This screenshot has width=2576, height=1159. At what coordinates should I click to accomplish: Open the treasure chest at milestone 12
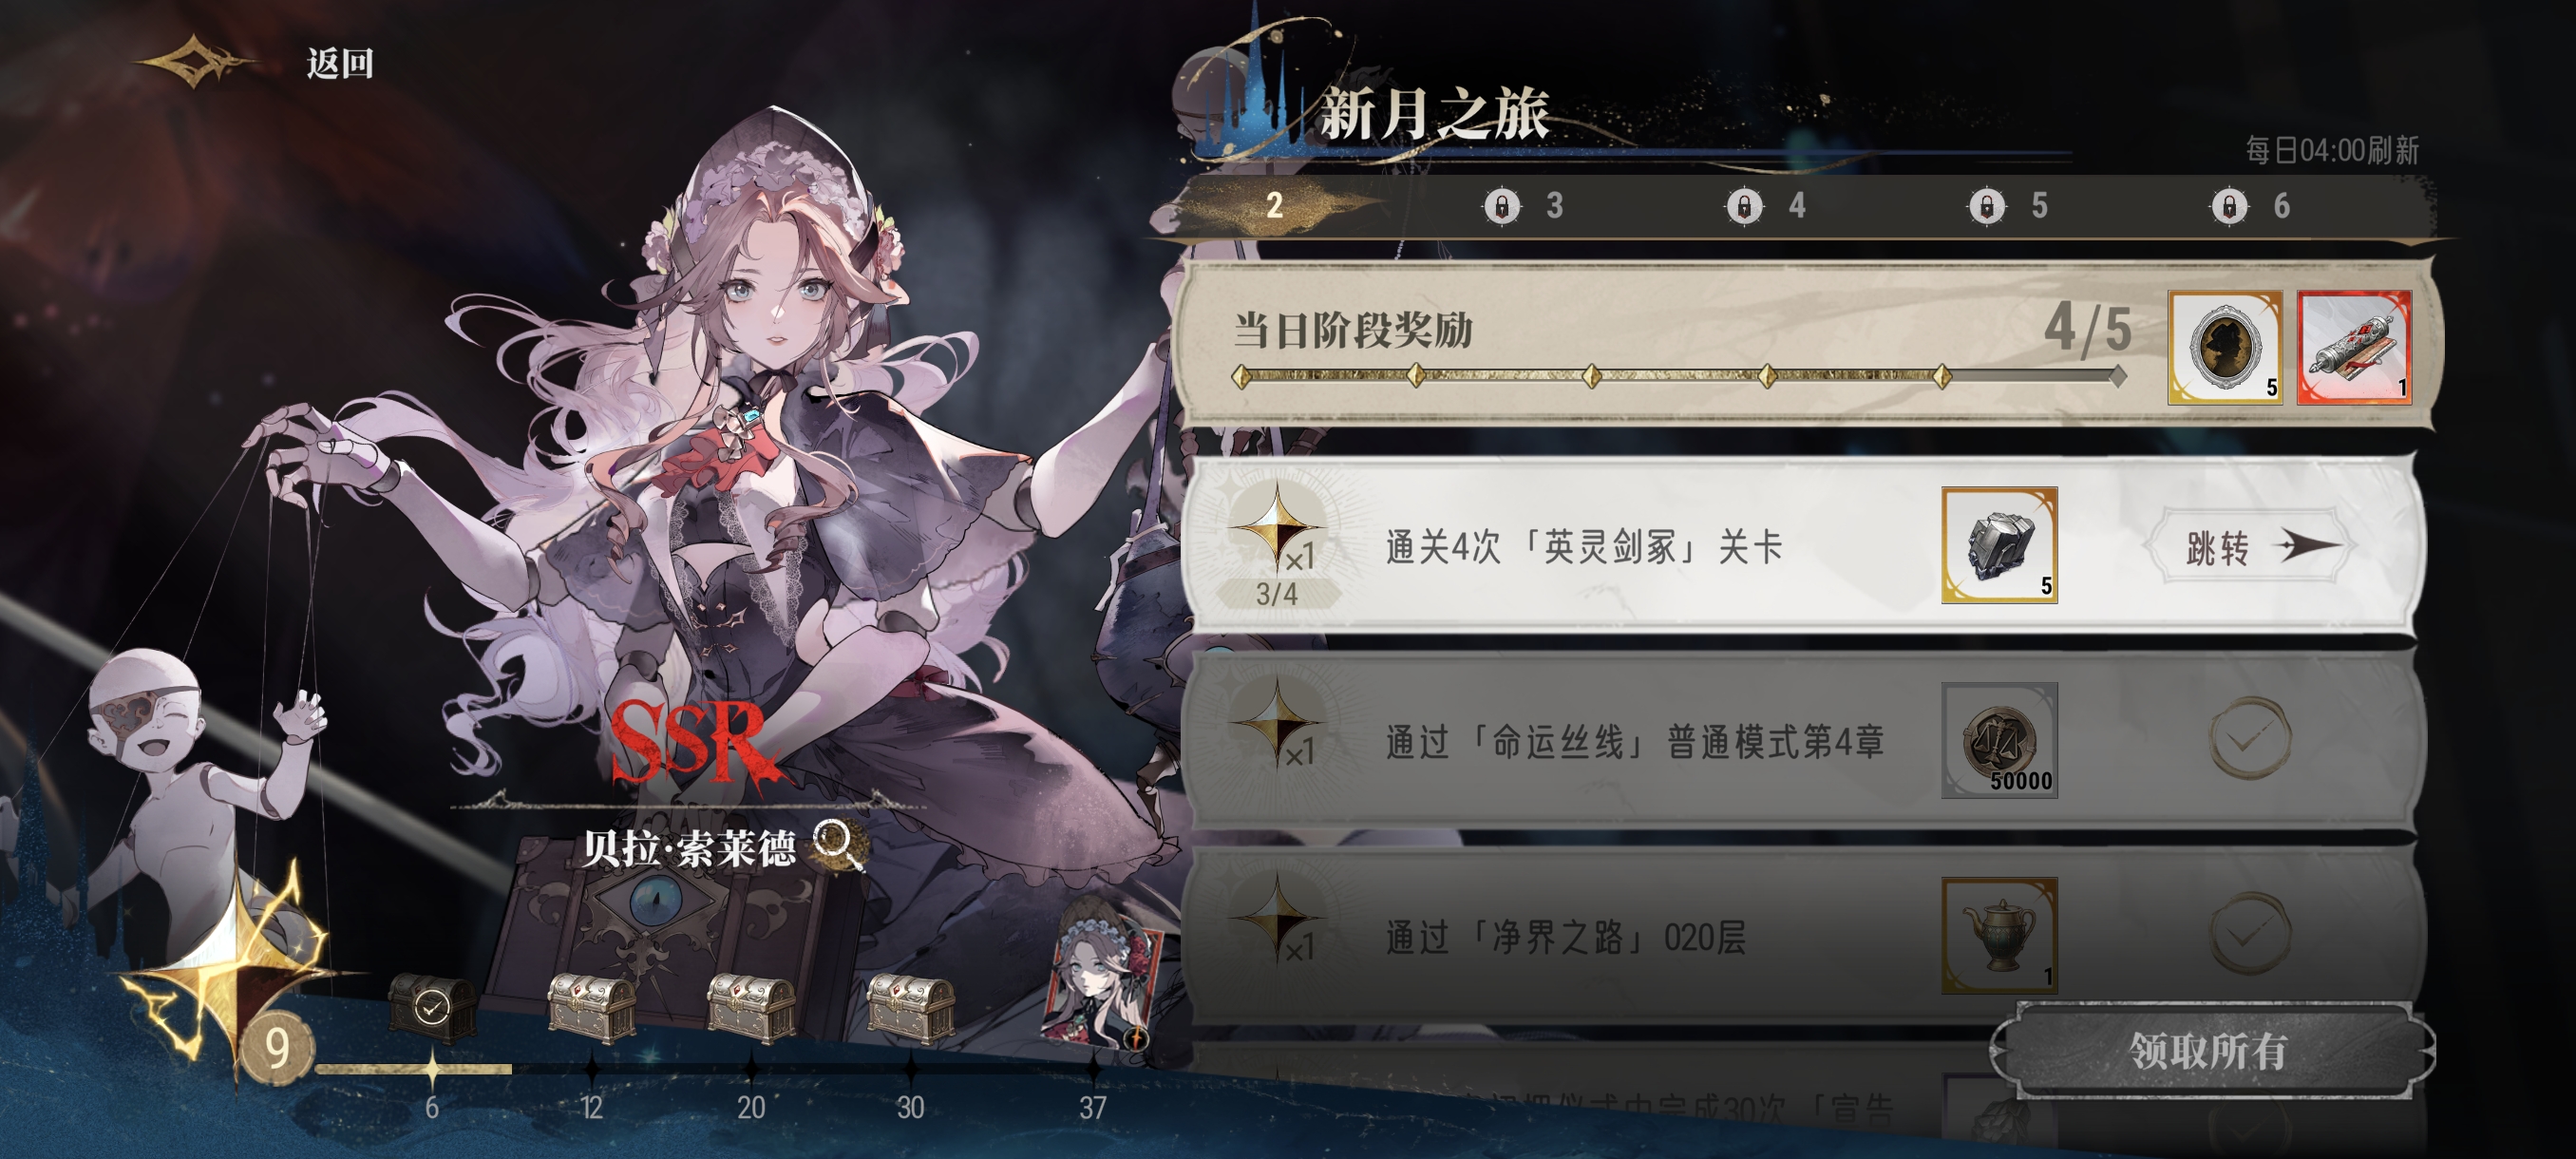pyautogui.click(x=592, y=1007)
